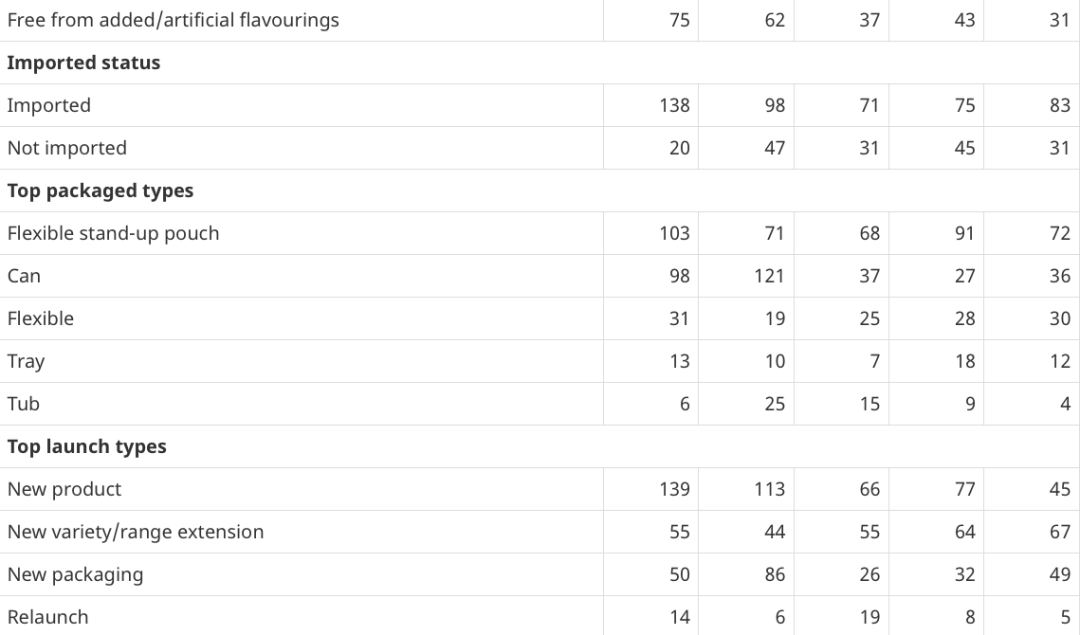Click the Tray row label
The width and height of the screenshot is (1080, 635).
pyautogui.click(x=26, y=362)
